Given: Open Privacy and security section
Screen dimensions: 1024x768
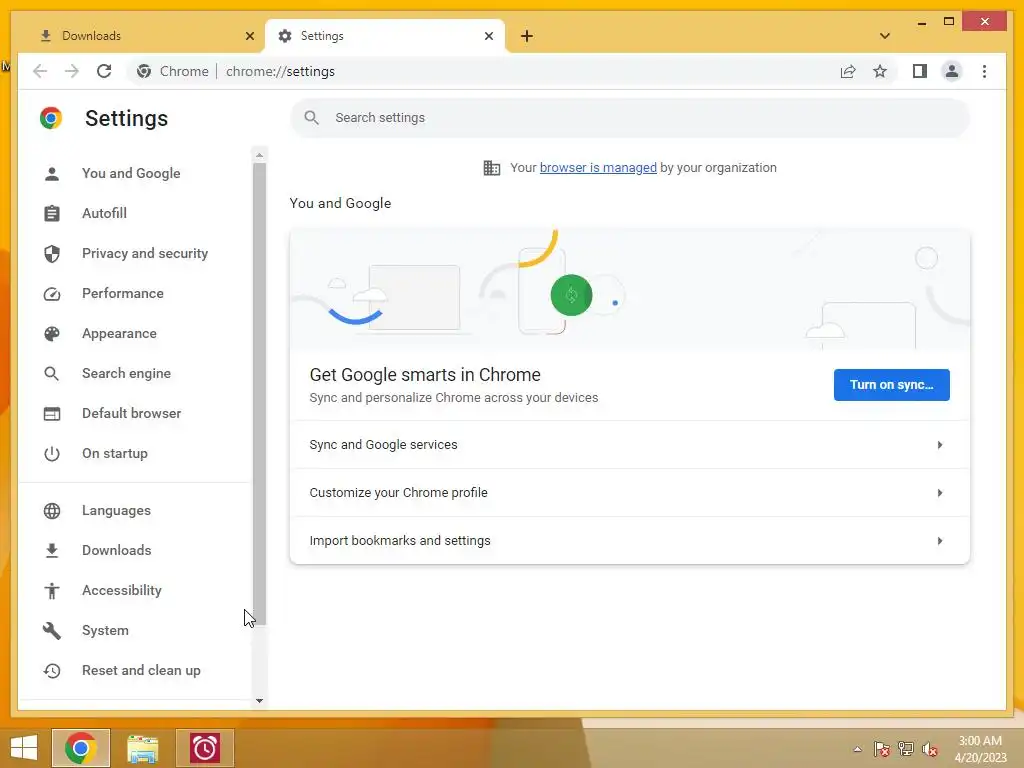Looking at the screenshot, I should (x=145, y=253).
